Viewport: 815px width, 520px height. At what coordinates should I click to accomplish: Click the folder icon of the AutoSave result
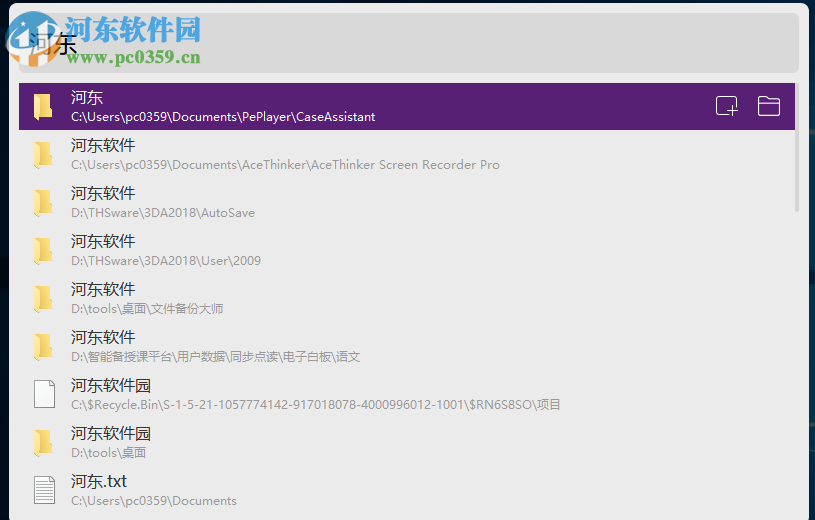pos(43,203)
